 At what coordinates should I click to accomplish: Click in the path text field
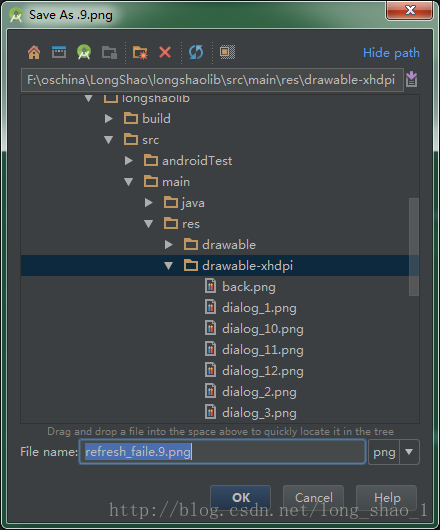click(212, 80)
